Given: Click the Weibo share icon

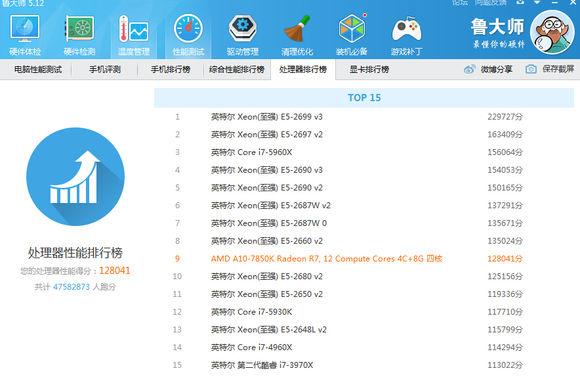Looking at the screenshot, I should click(x=470, y=69).
